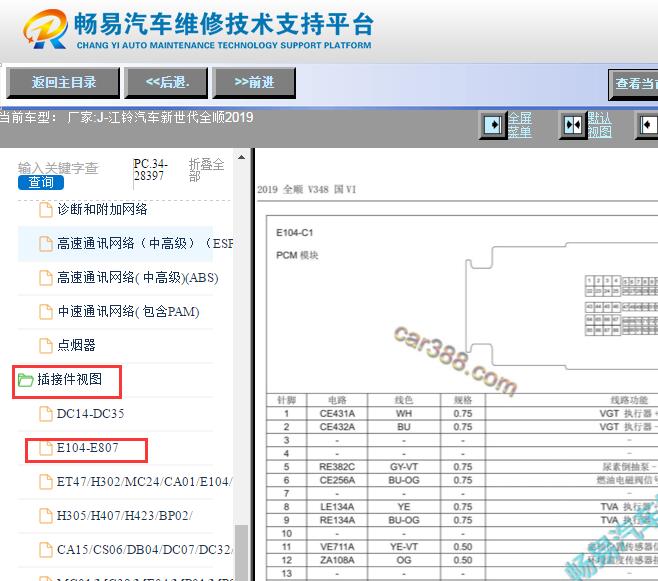Click circuit cell CE432A
Image resolution: width=658 pixels, height=581 pixels.
click(x=337, y=427)
